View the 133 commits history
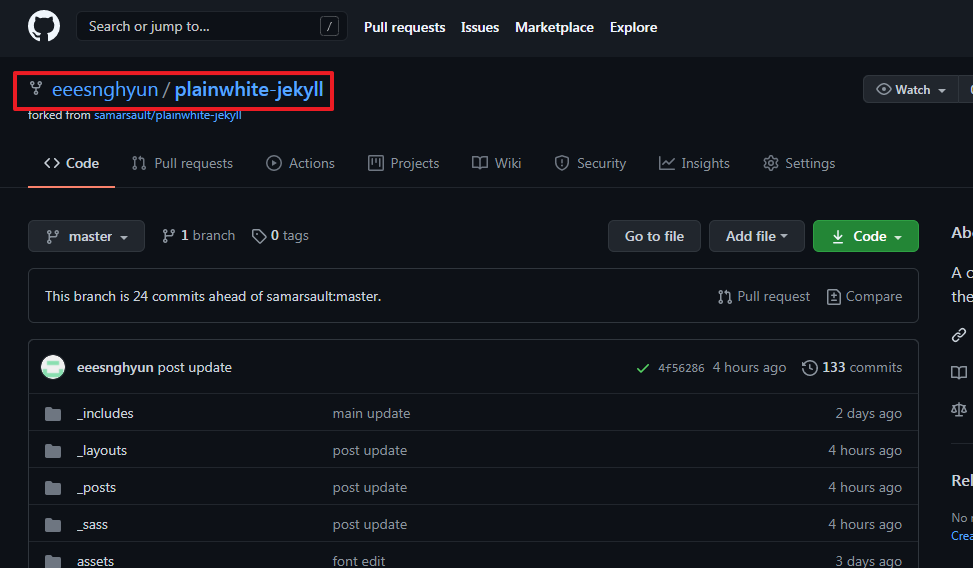The height and width of the screenshot is (568, 973). pos(852,367)
